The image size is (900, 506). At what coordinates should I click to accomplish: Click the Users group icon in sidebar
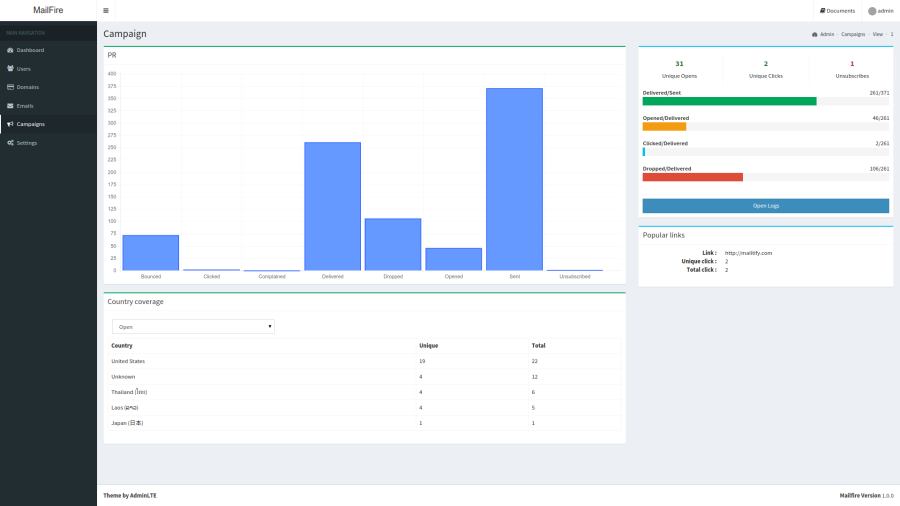[x=10, y=68]
